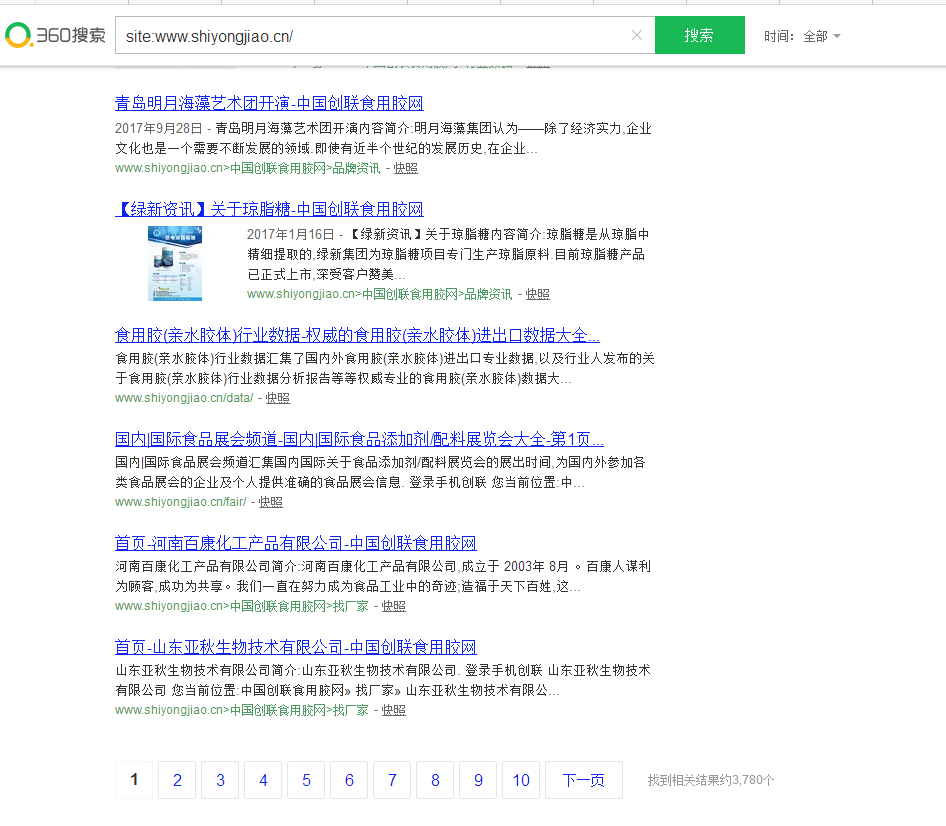Click the green 搜索 button

coord(700,35)
